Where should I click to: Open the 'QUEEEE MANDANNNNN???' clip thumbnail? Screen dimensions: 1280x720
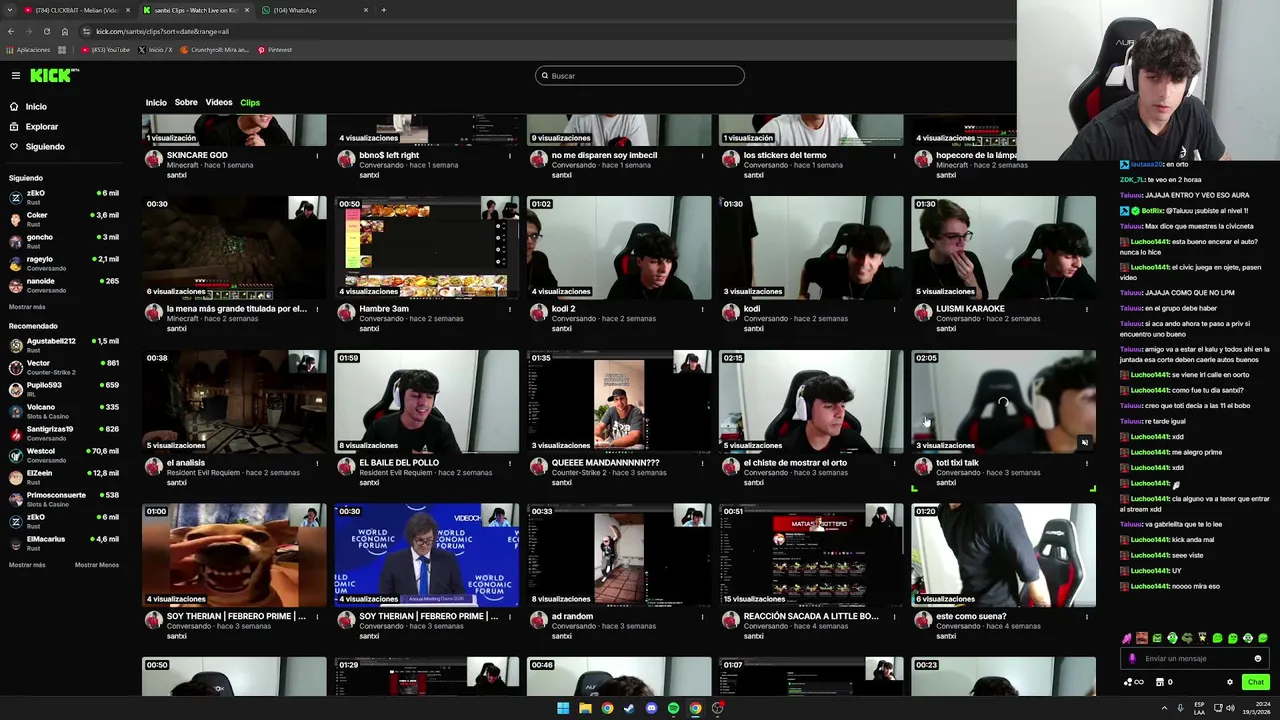click(x=619, y=401)
